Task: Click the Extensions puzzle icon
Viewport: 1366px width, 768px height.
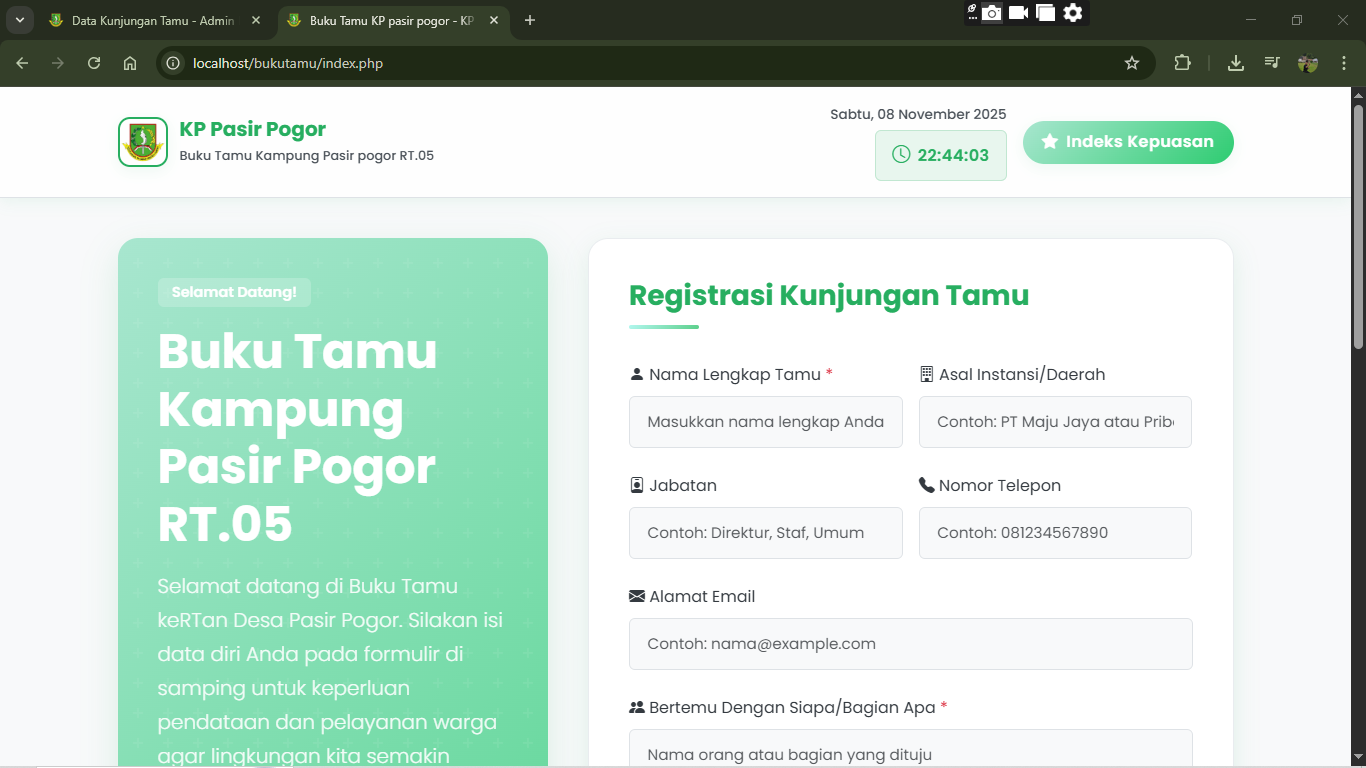Action: 1183,62
